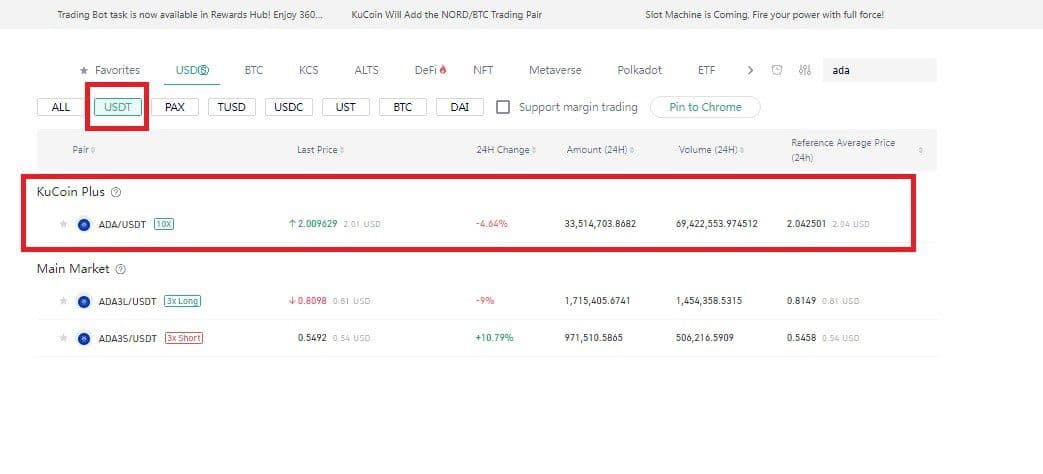Open the Main Market help question mark
This screenshot has height=474, width=1043.
point(120,269)
